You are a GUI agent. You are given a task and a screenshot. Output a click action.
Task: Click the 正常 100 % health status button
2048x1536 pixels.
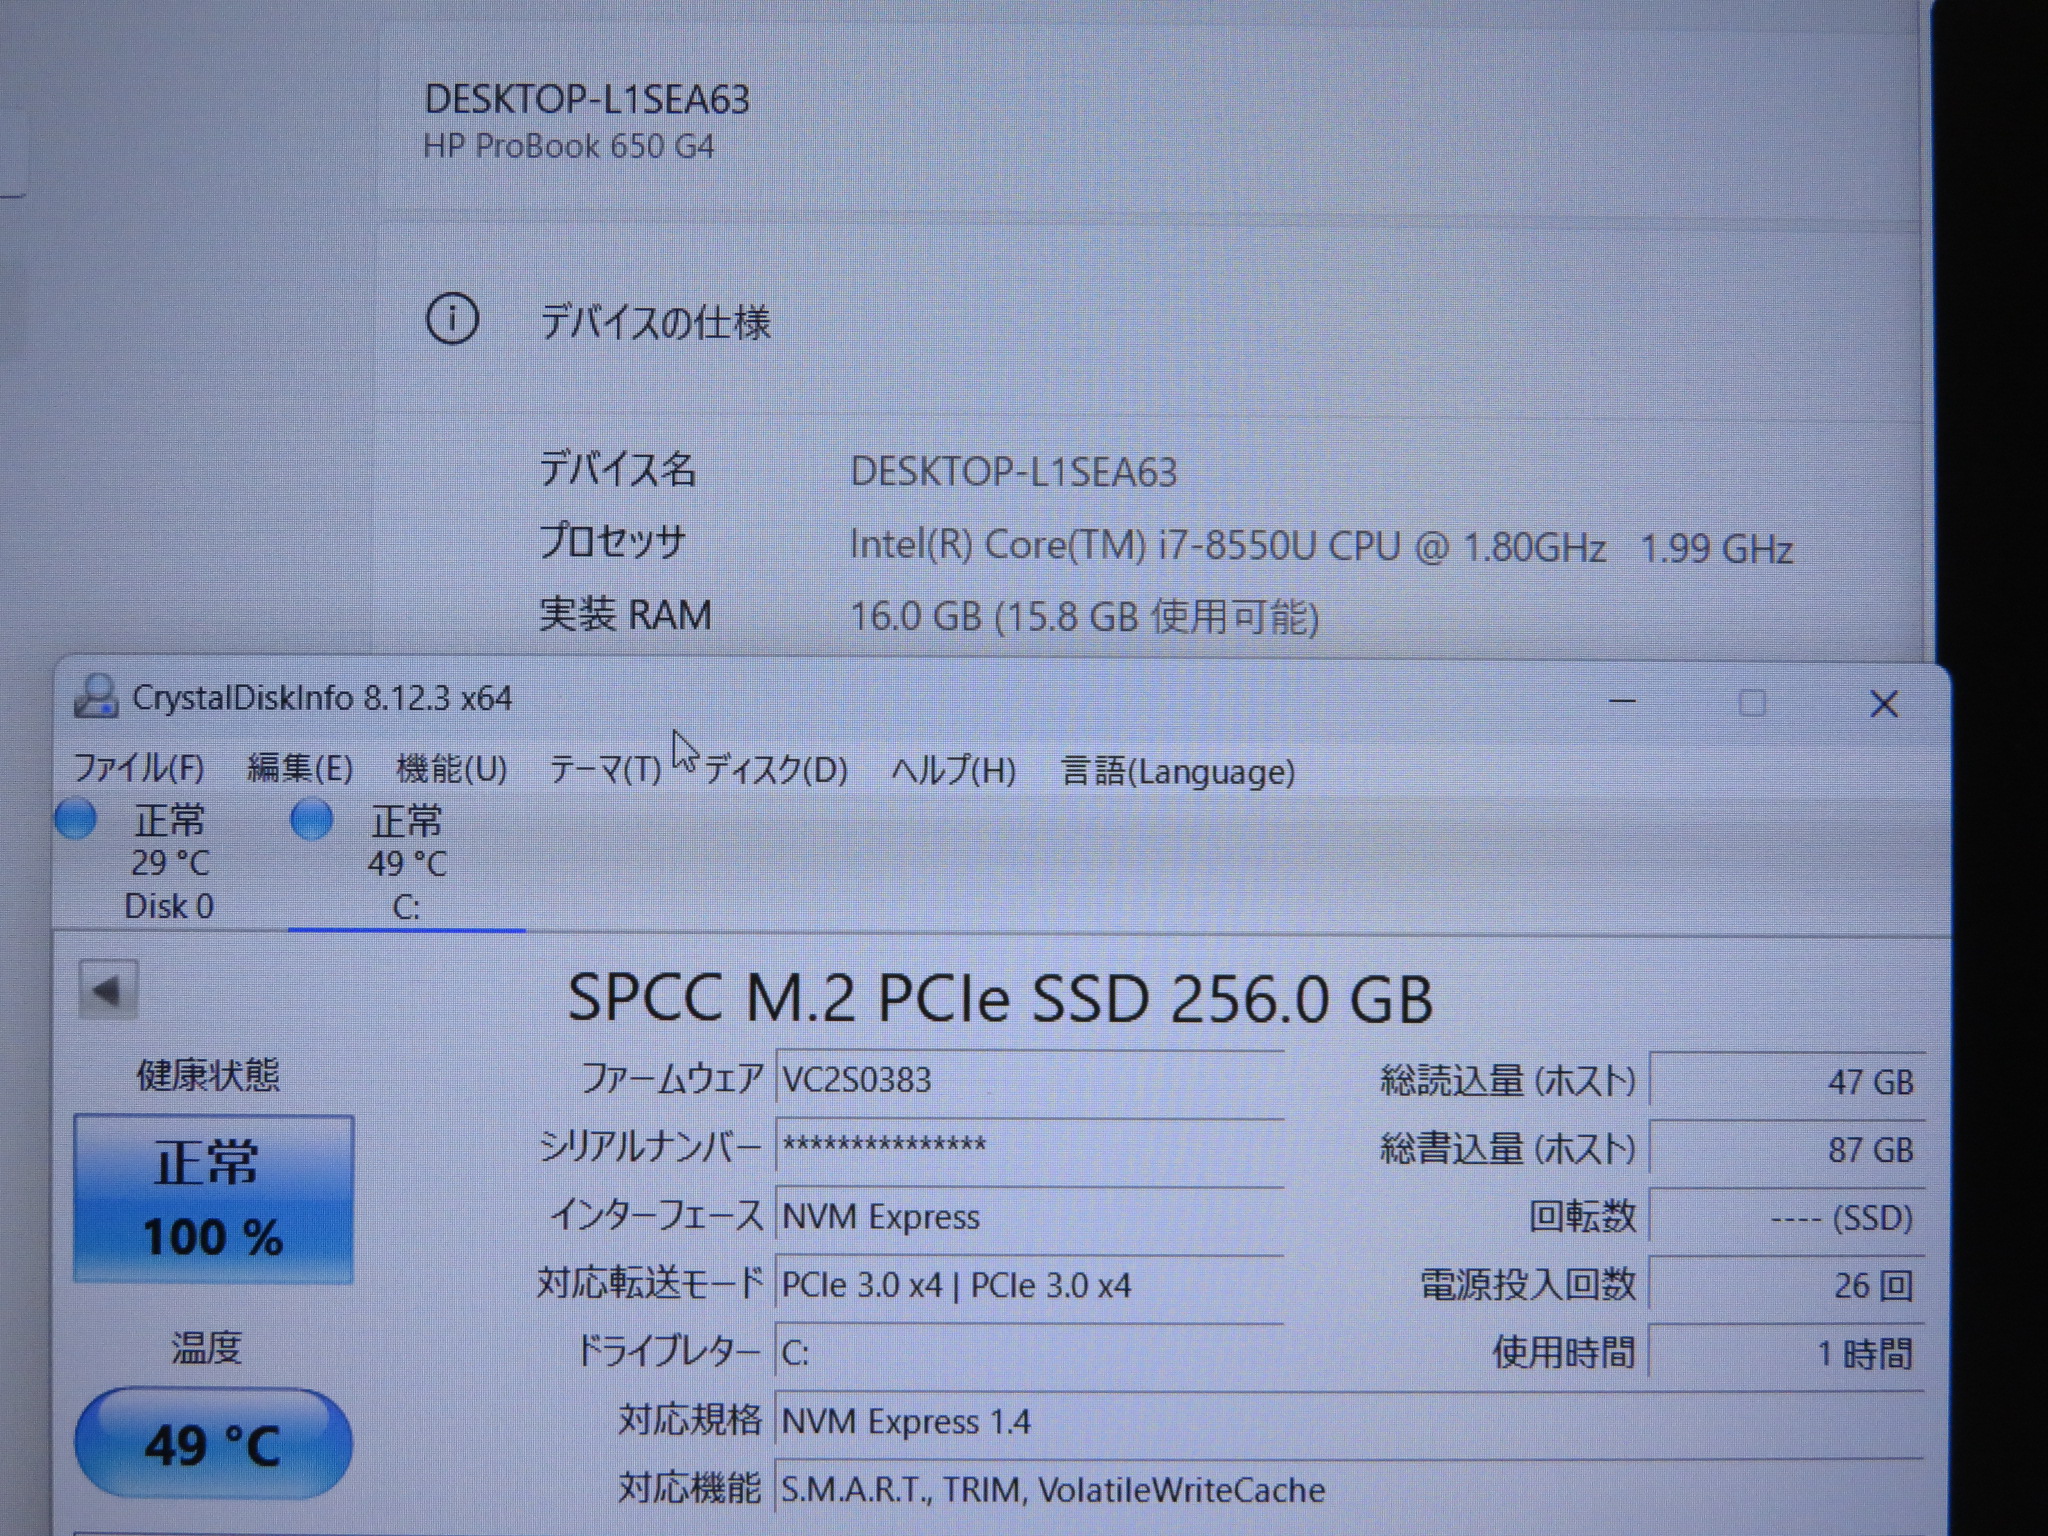point(213,1199)
